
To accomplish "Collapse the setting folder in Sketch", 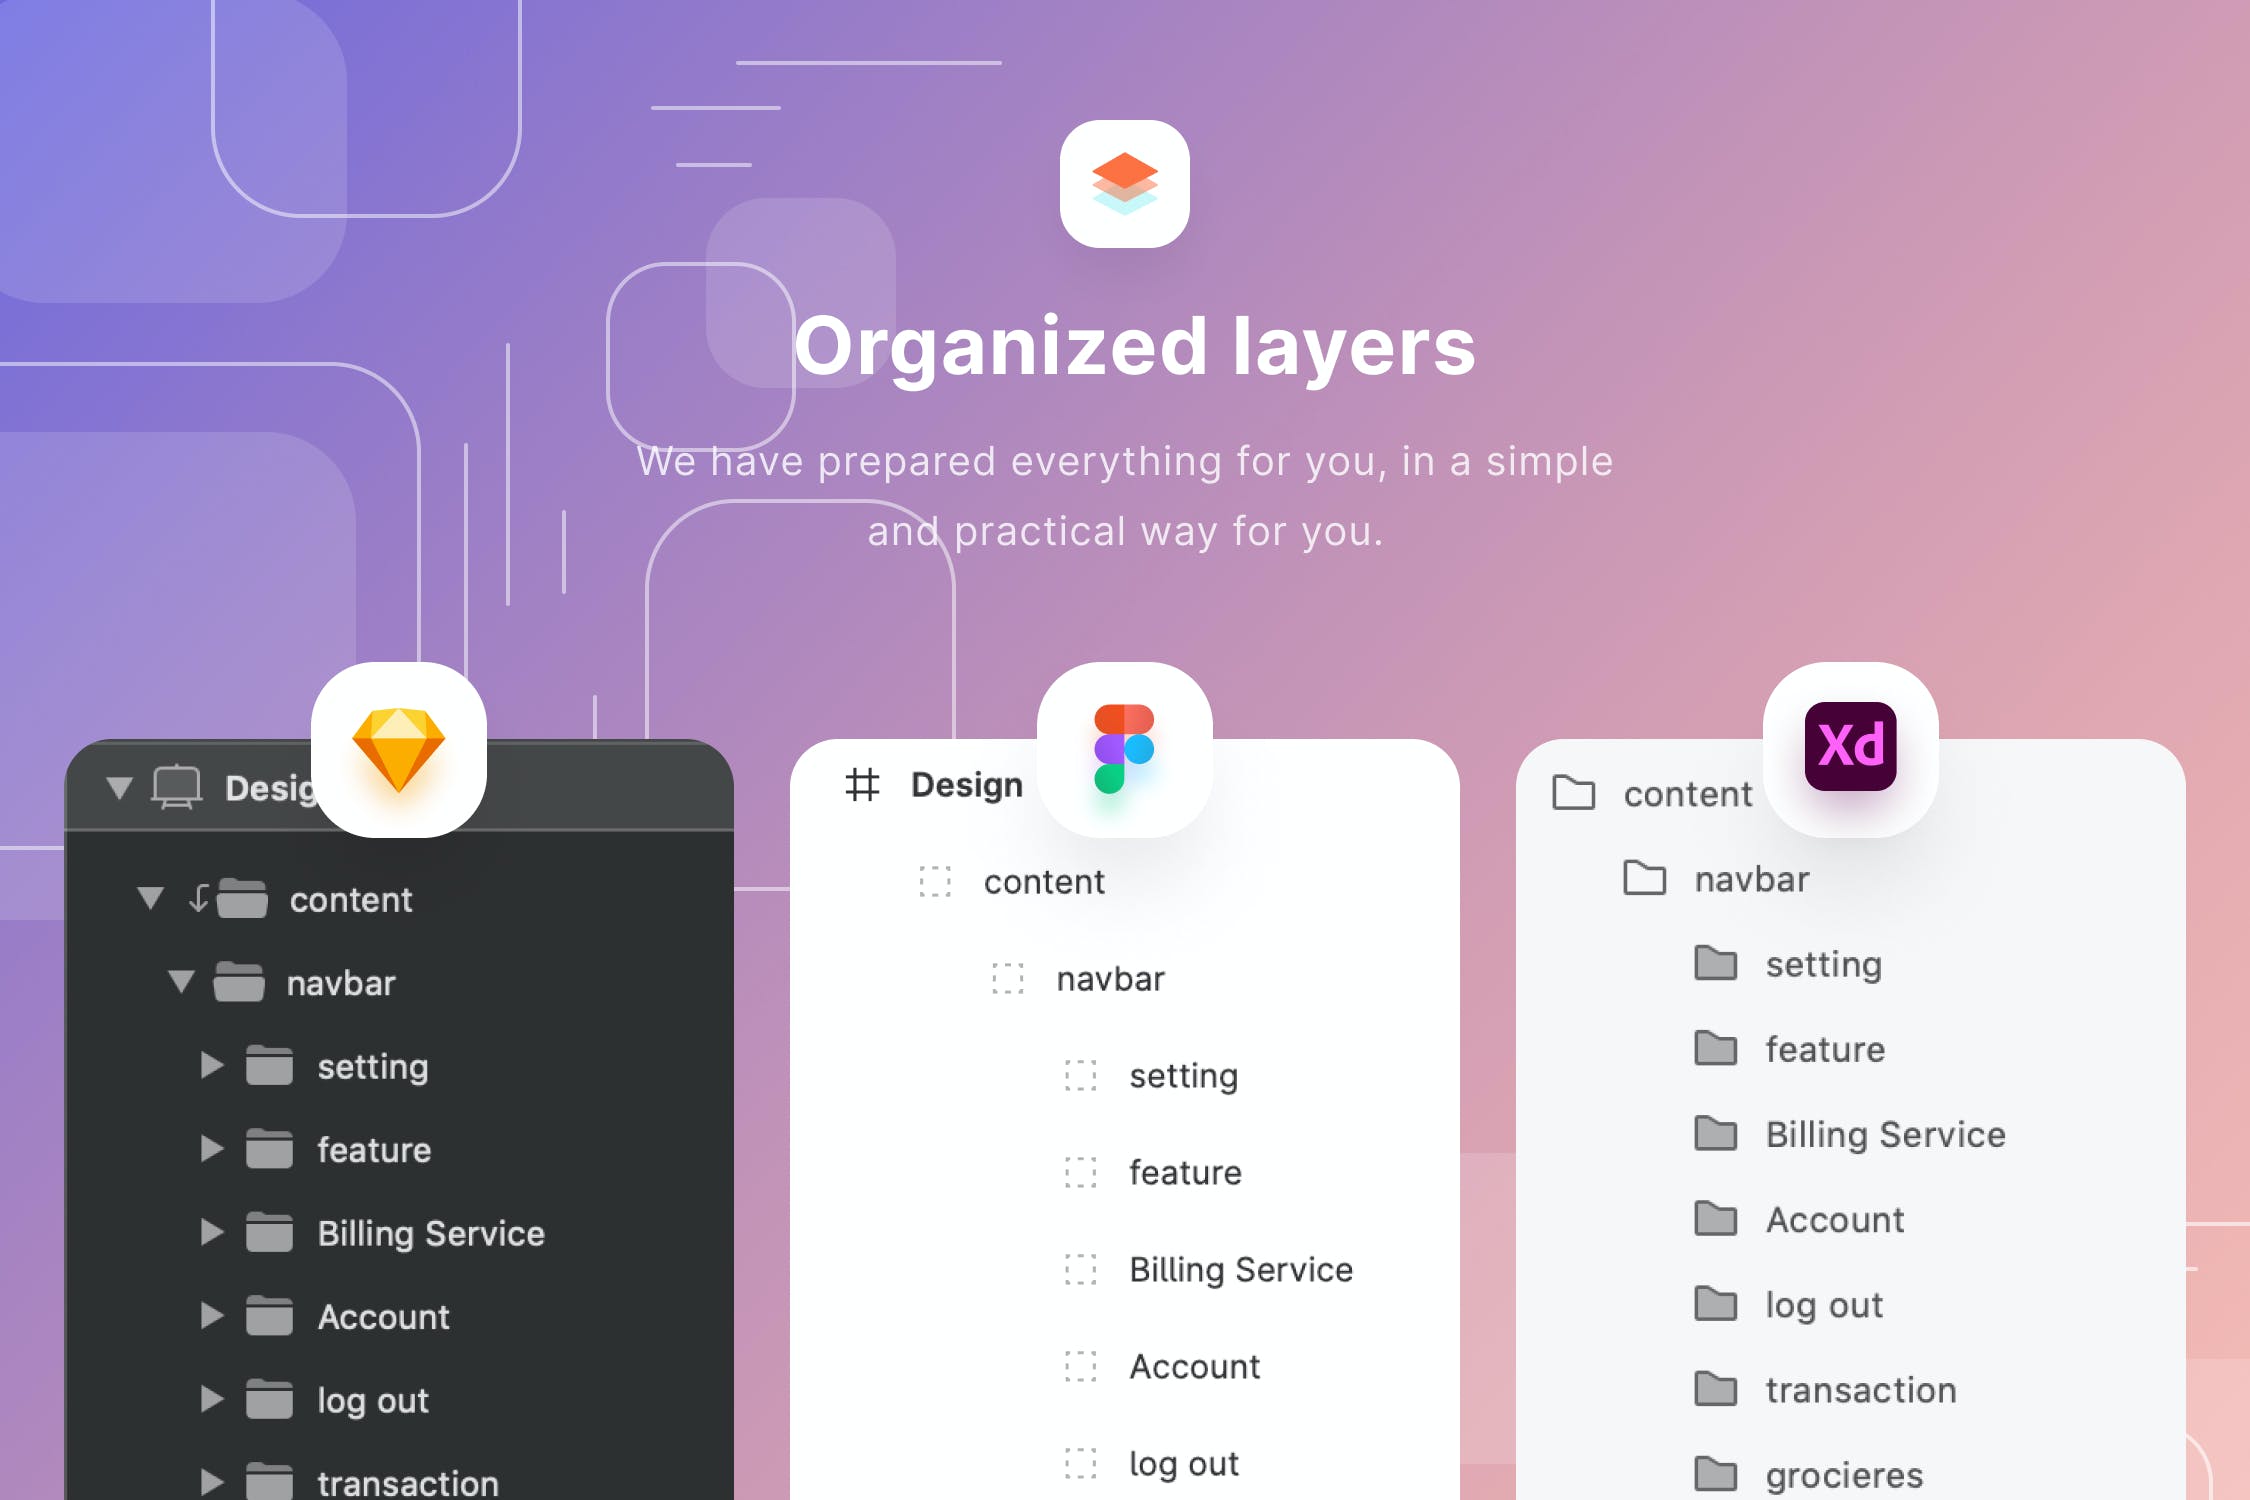I will (213, 1063).
